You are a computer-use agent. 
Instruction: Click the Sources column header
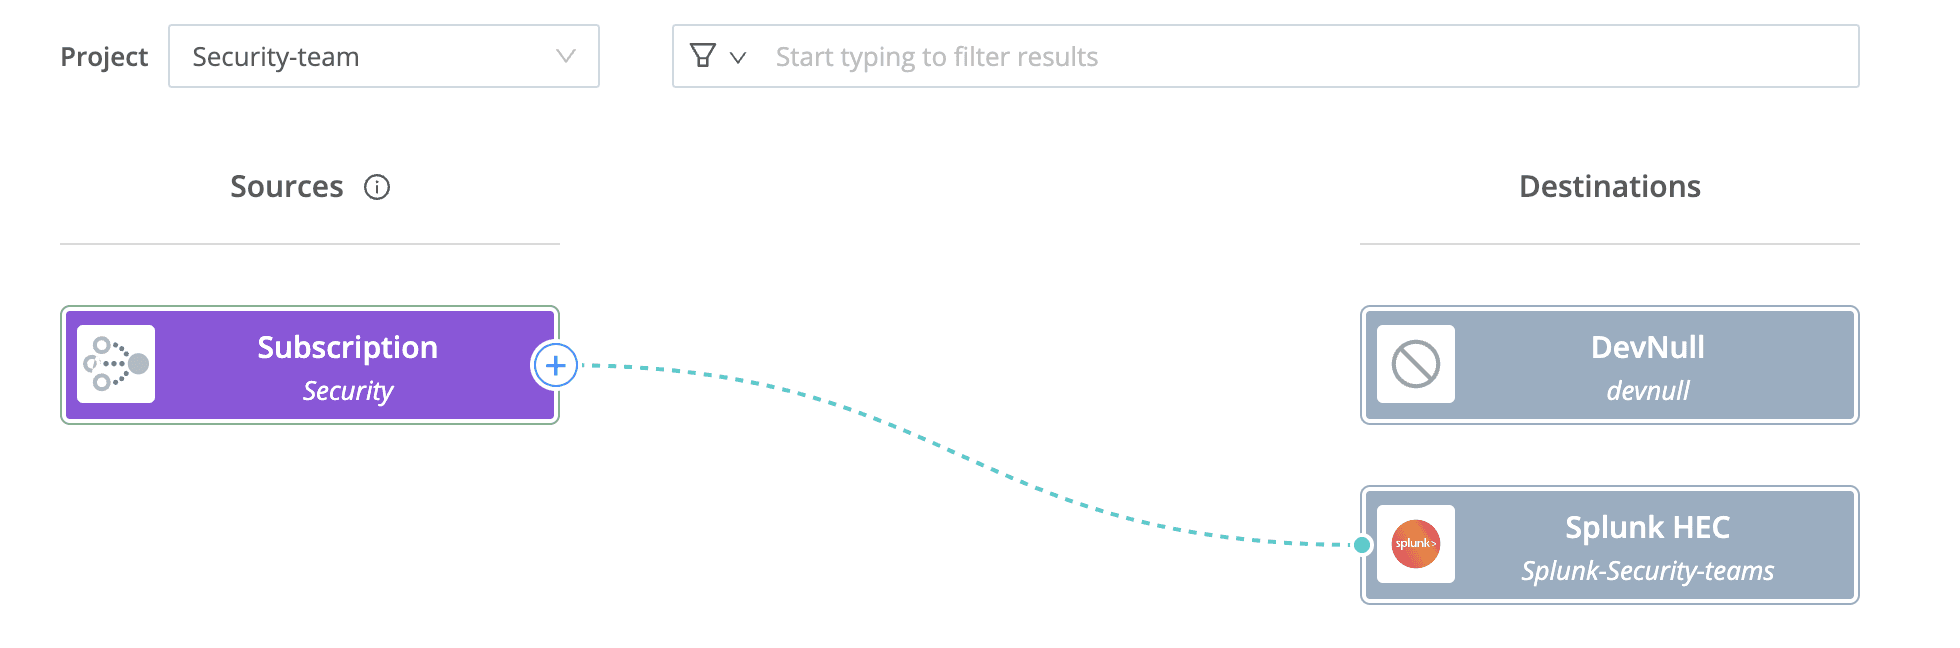tap(287, 187)
